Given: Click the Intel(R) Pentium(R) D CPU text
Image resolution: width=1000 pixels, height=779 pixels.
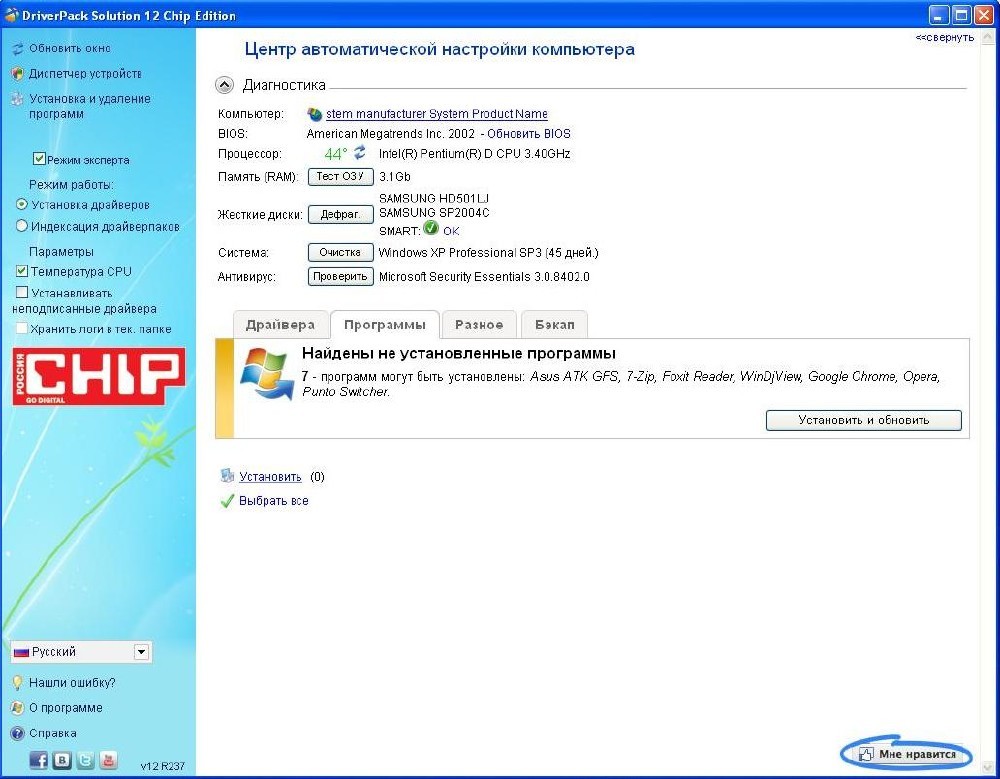Looking at the screenshot, I should 474,154.
